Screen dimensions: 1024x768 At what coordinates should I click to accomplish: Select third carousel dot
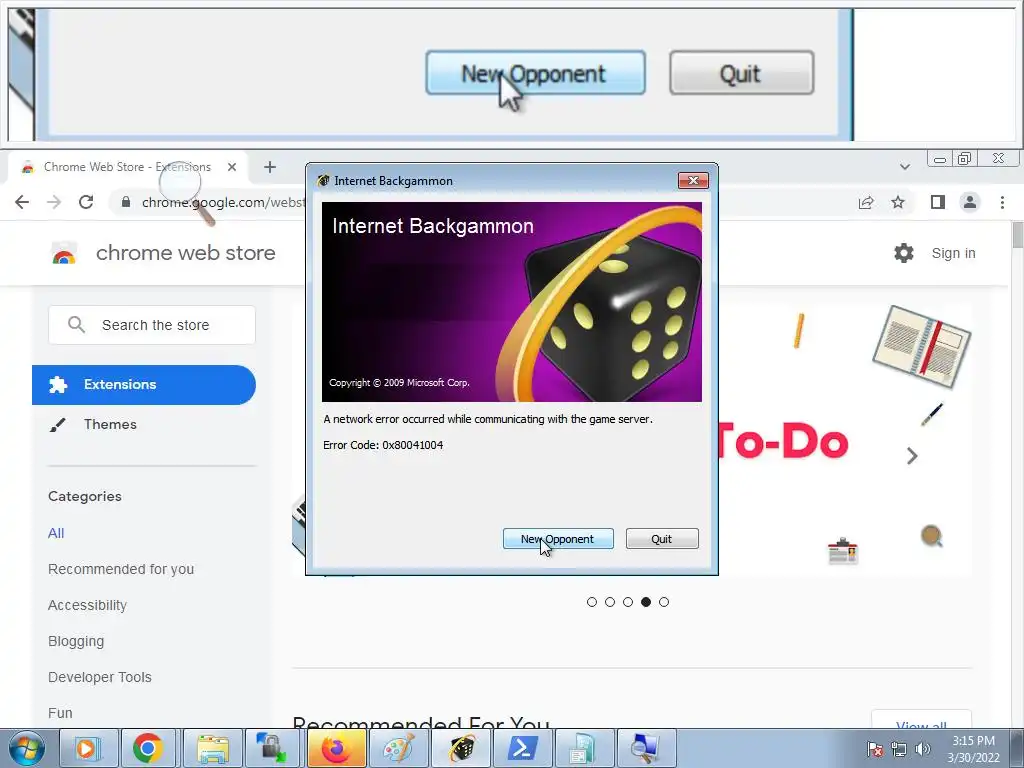pos(628,602)
